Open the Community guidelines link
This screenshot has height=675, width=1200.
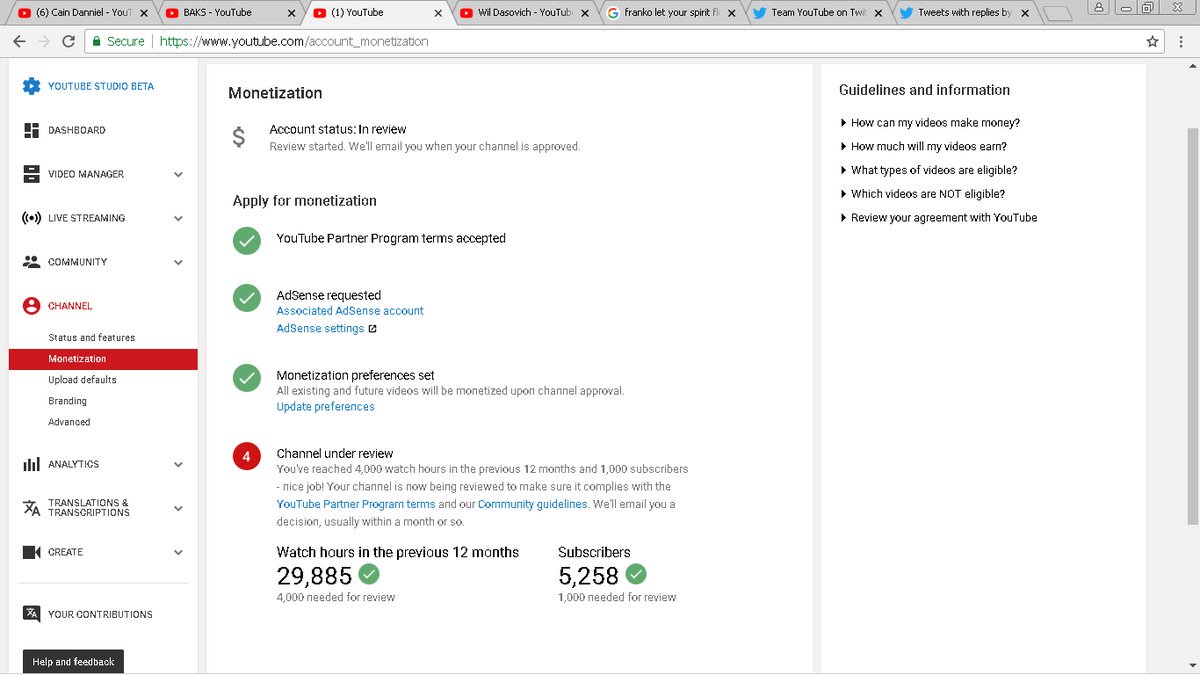[x=532, y=504]
